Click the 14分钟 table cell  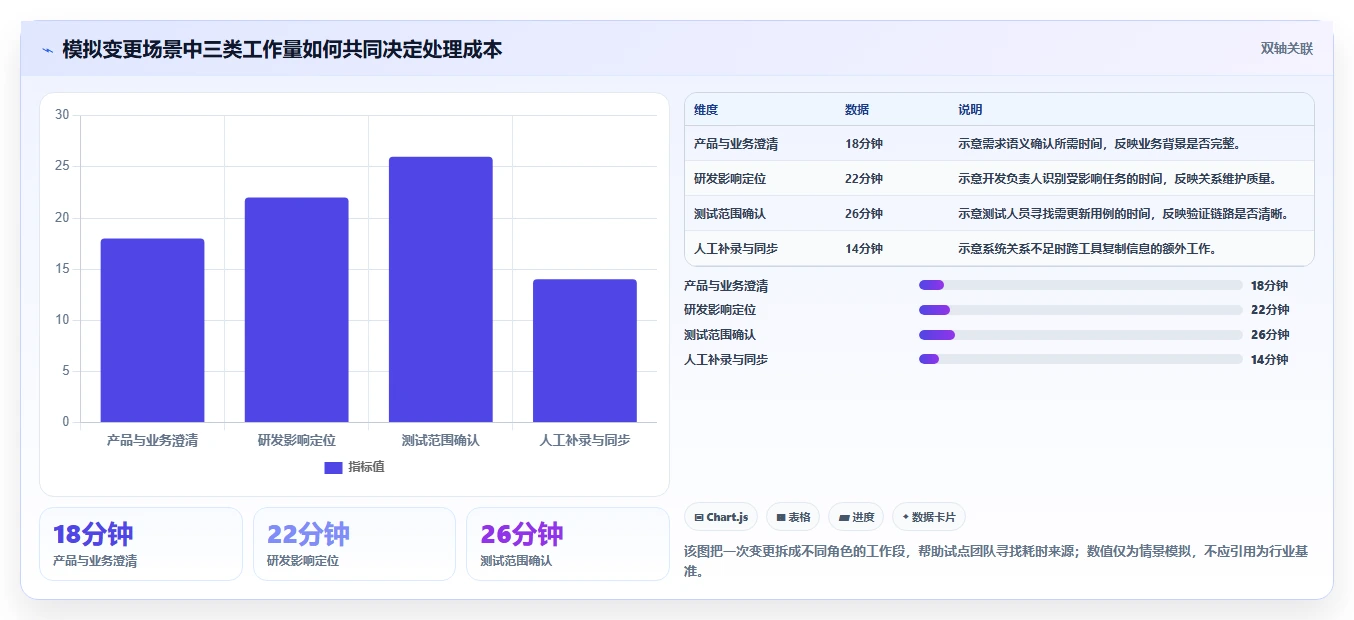(864, 249)
